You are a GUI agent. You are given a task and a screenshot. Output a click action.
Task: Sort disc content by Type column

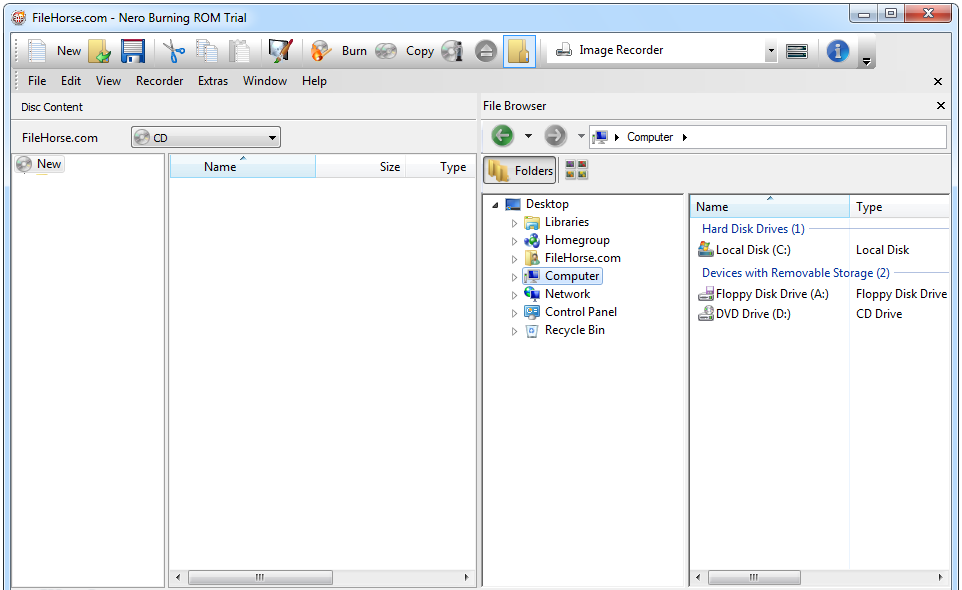pyautogui.click(x=441, y=166)
